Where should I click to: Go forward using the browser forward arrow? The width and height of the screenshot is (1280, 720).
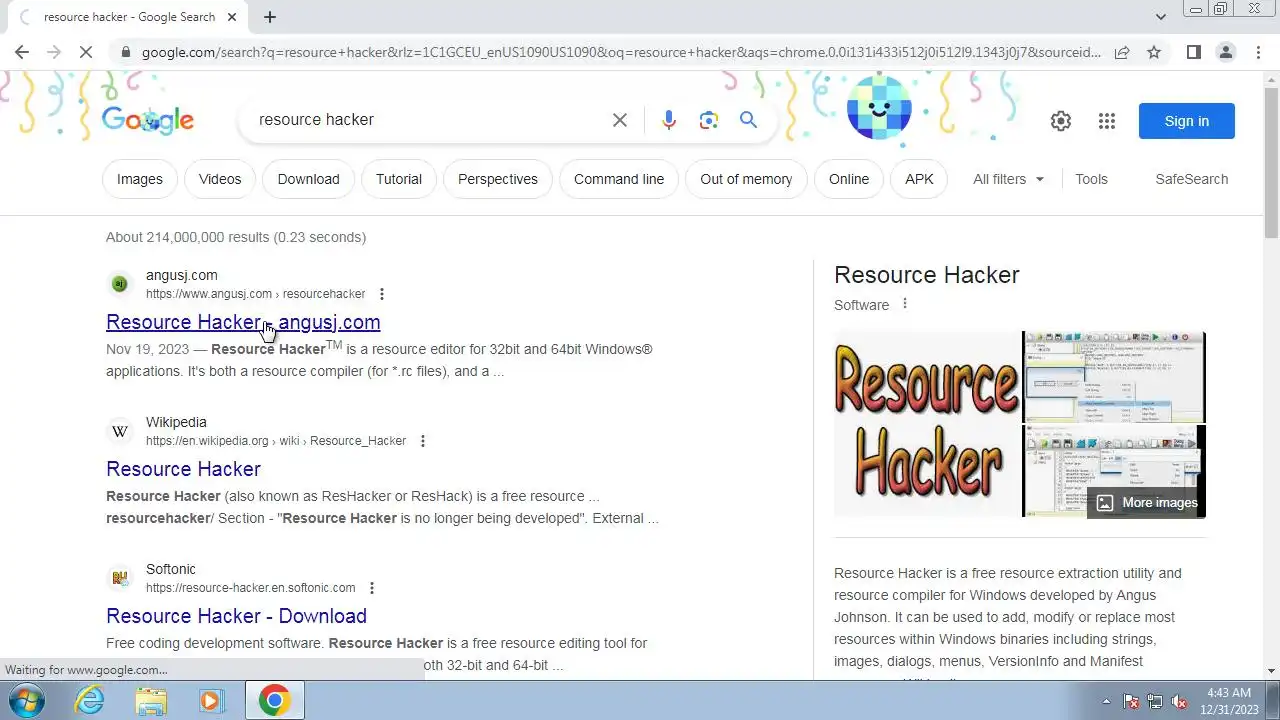(x=54, y=52)
